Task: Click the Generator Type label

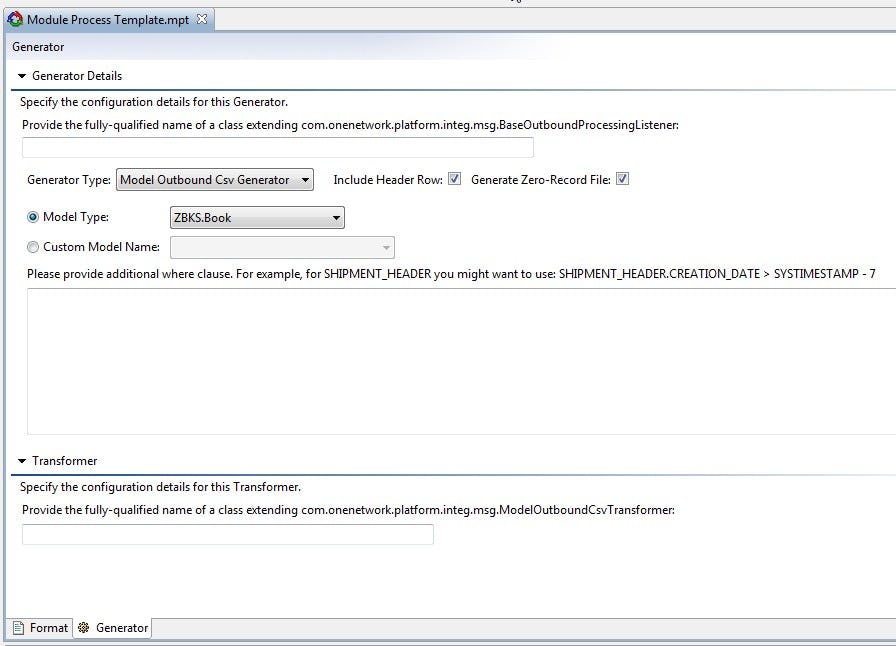Action: (x=69, y=180)
